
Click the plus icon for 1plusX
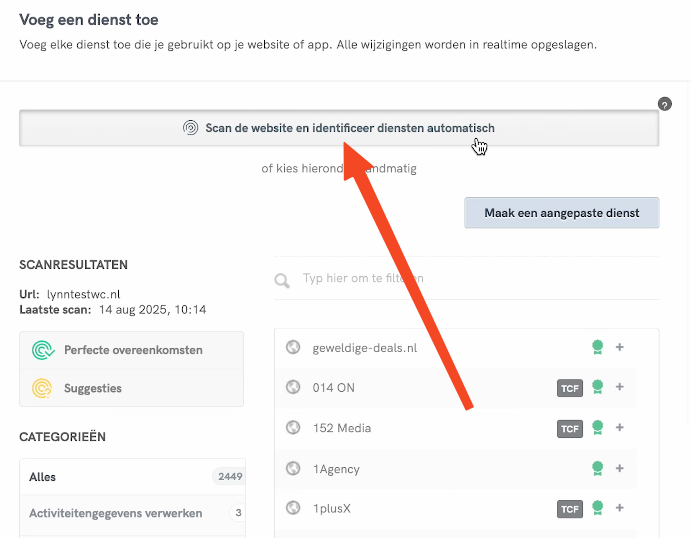pos(620,509)
